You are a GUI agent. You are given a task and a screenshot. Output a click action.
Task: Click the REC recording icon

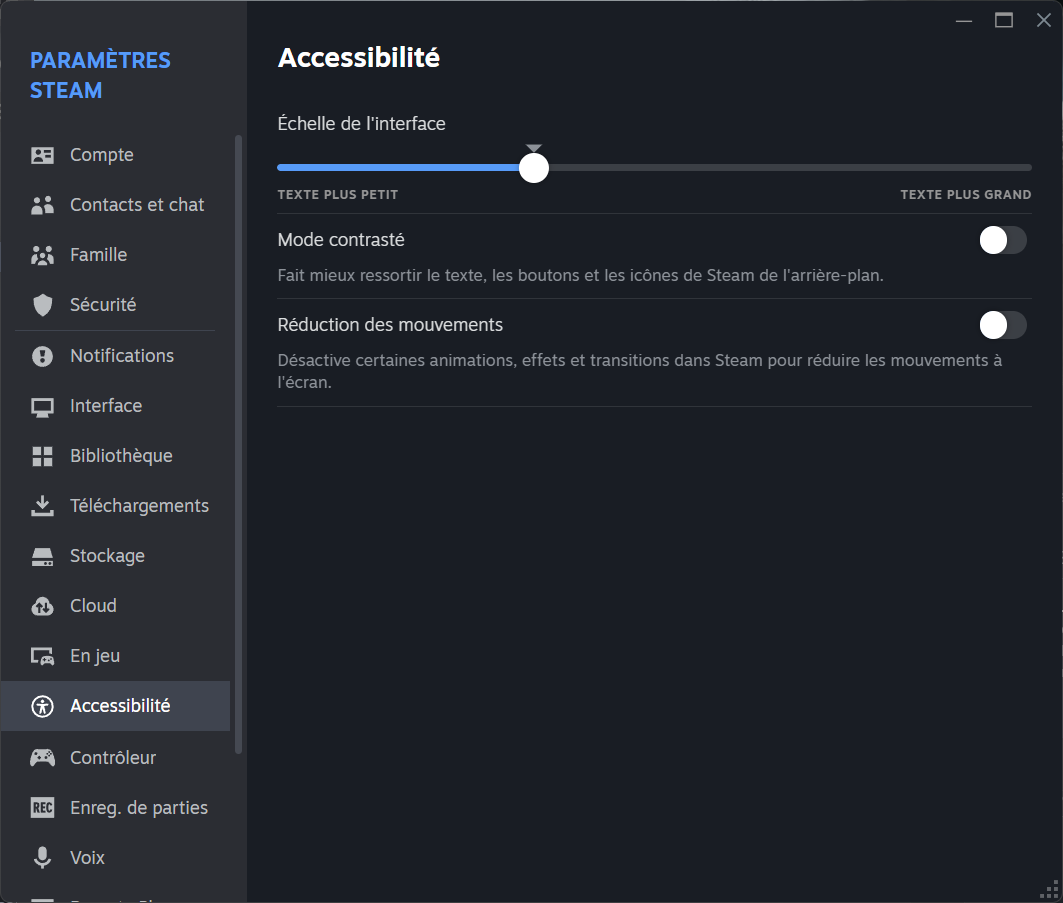pos(42,807)
